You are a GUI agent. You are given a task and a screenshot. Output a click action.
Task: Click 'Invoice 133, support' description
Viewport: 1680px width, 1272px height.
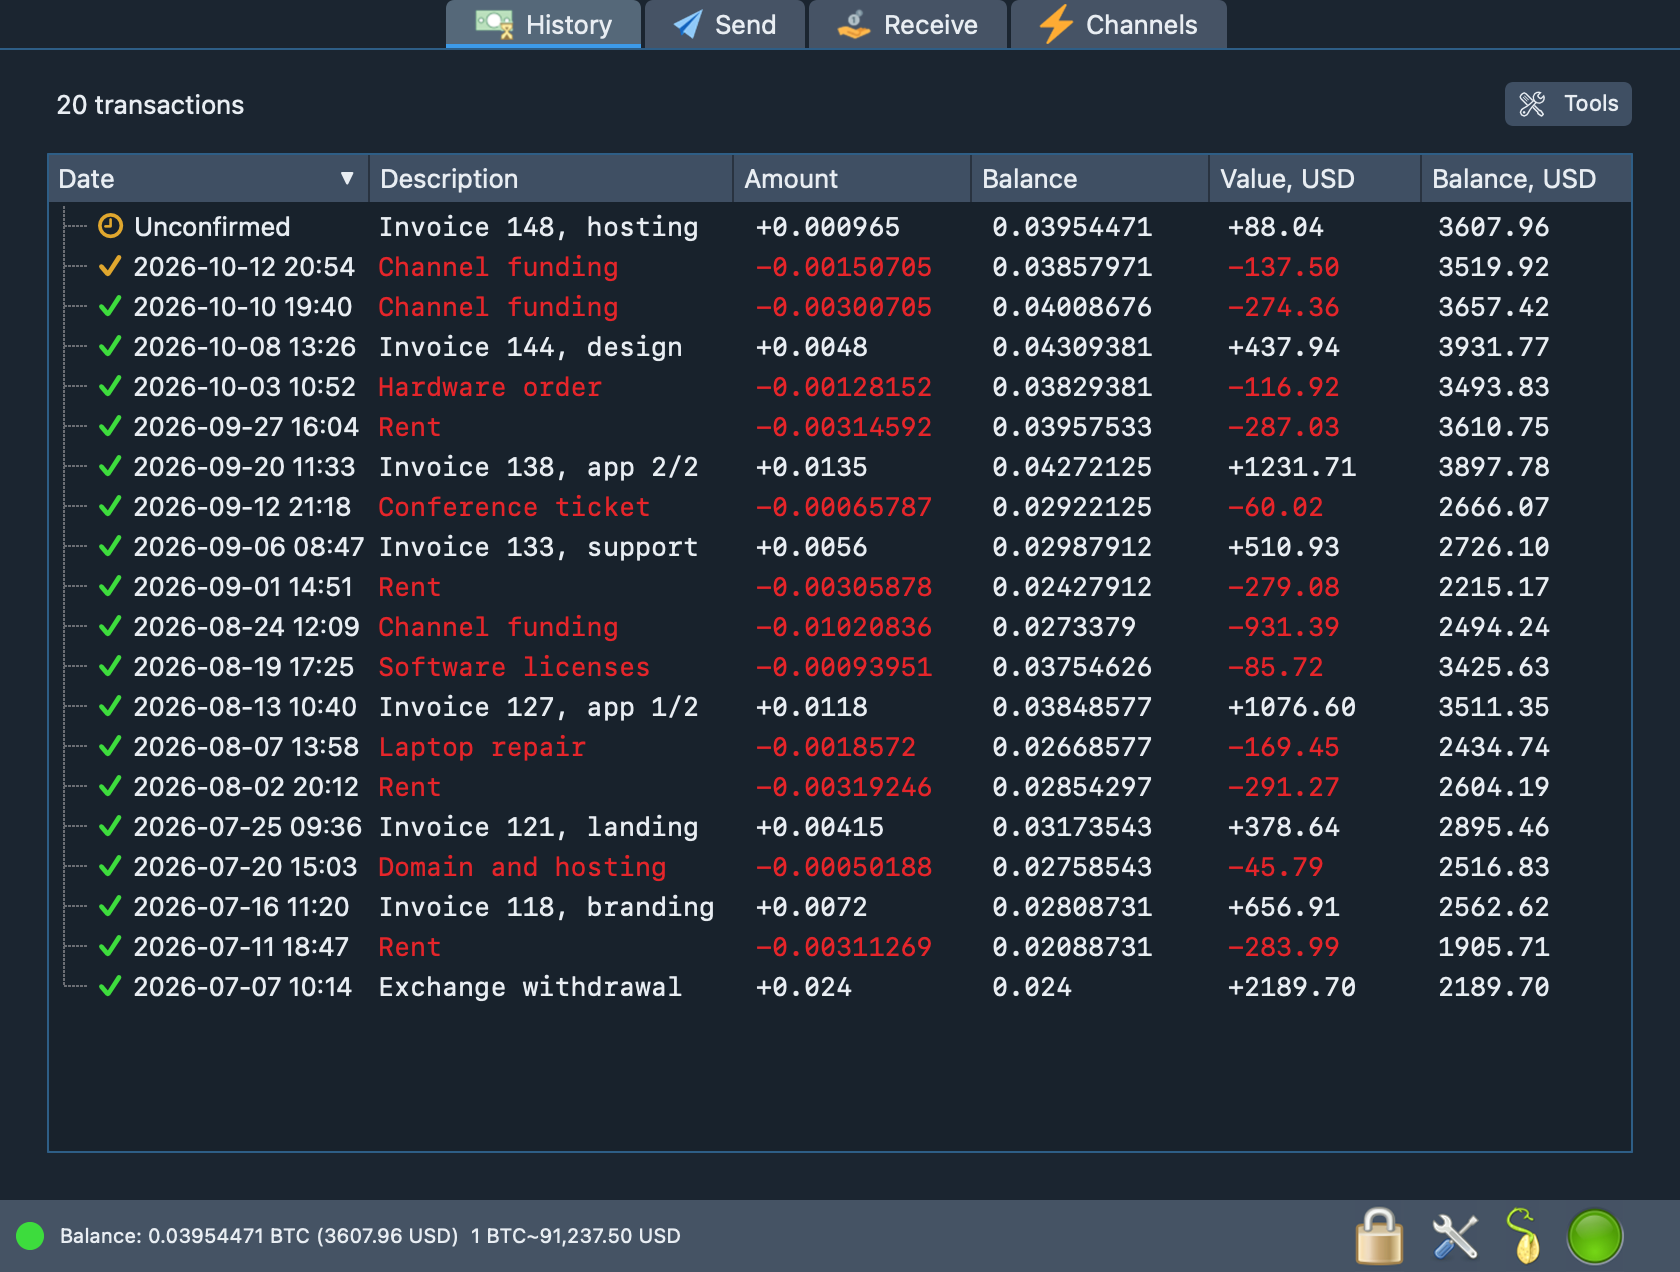click(538, 547)
